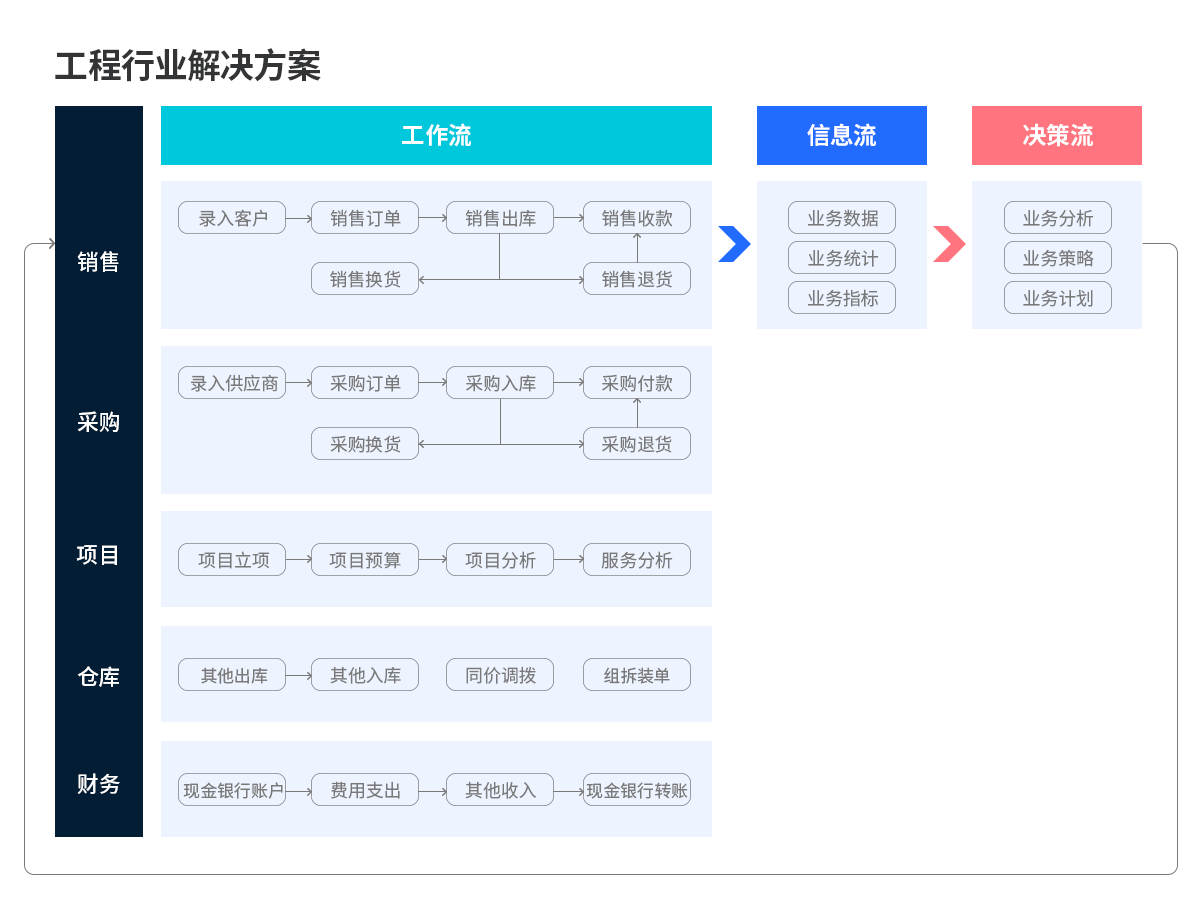This screenshot has height=911, width=1200.
Task: Click the 采购付款 node
Action: coord(637,383)
